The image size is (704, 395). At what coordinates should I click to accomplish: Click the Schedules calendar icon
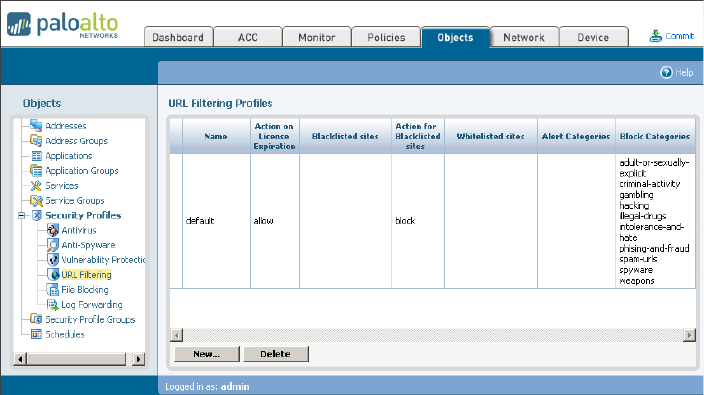coord(36,334)
